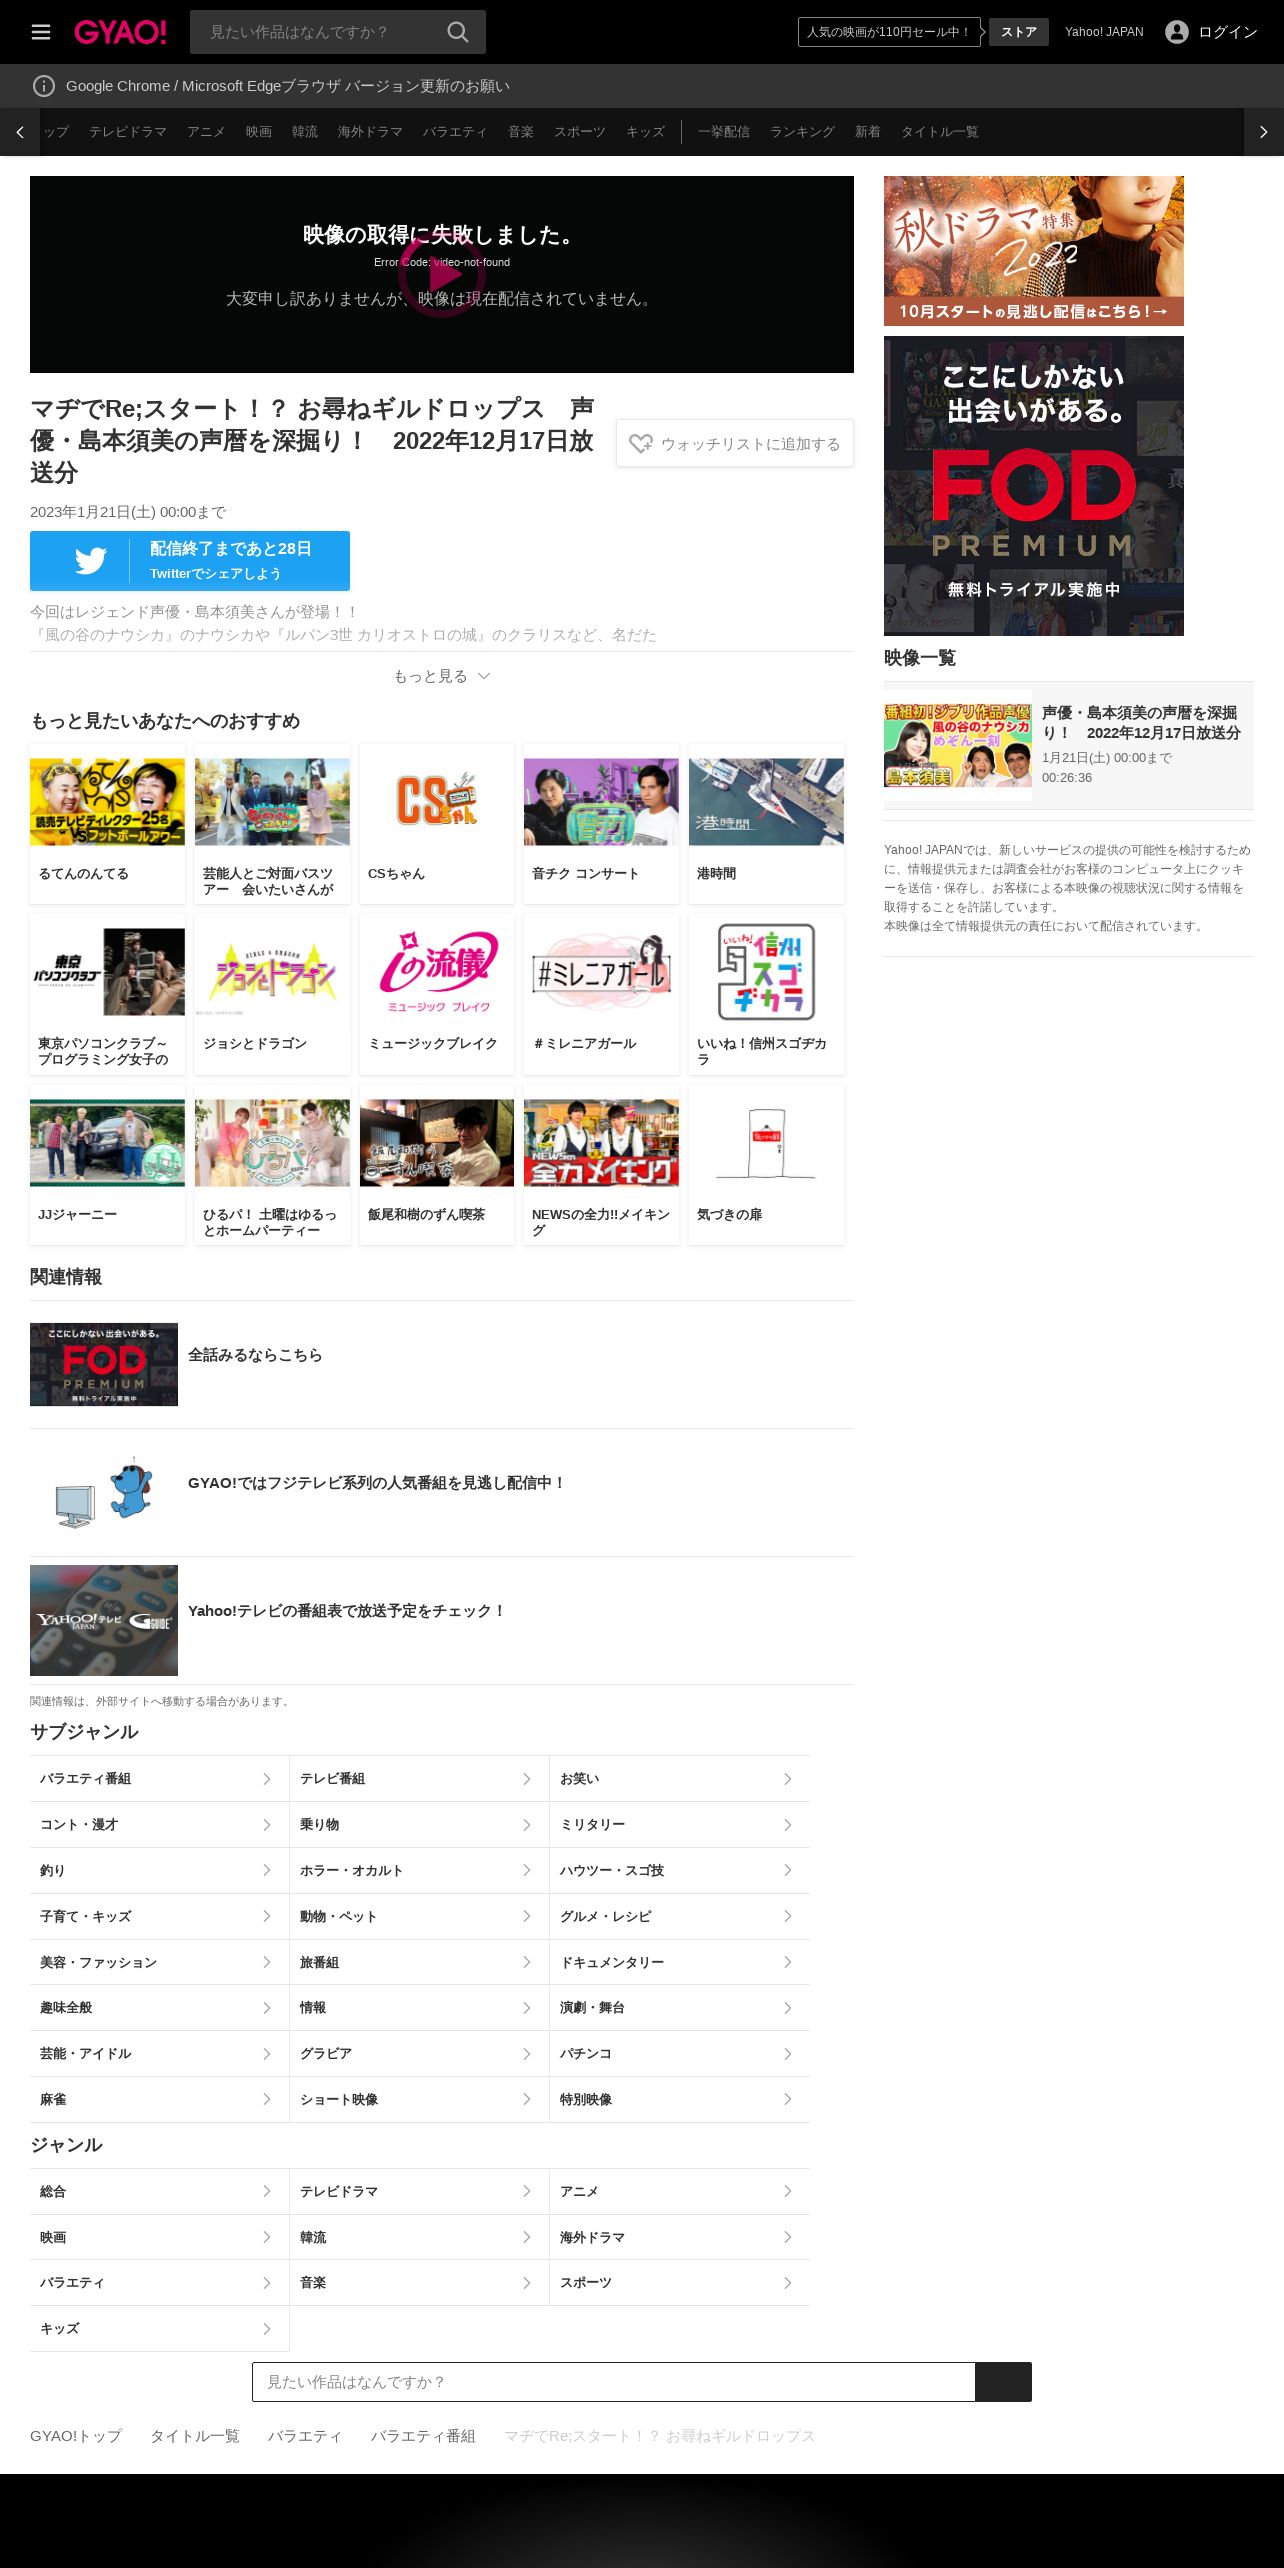Open 海外ドラマ genre row at bottom
Screen dimensions: 1284x2568
click(x=680, y=2237)
